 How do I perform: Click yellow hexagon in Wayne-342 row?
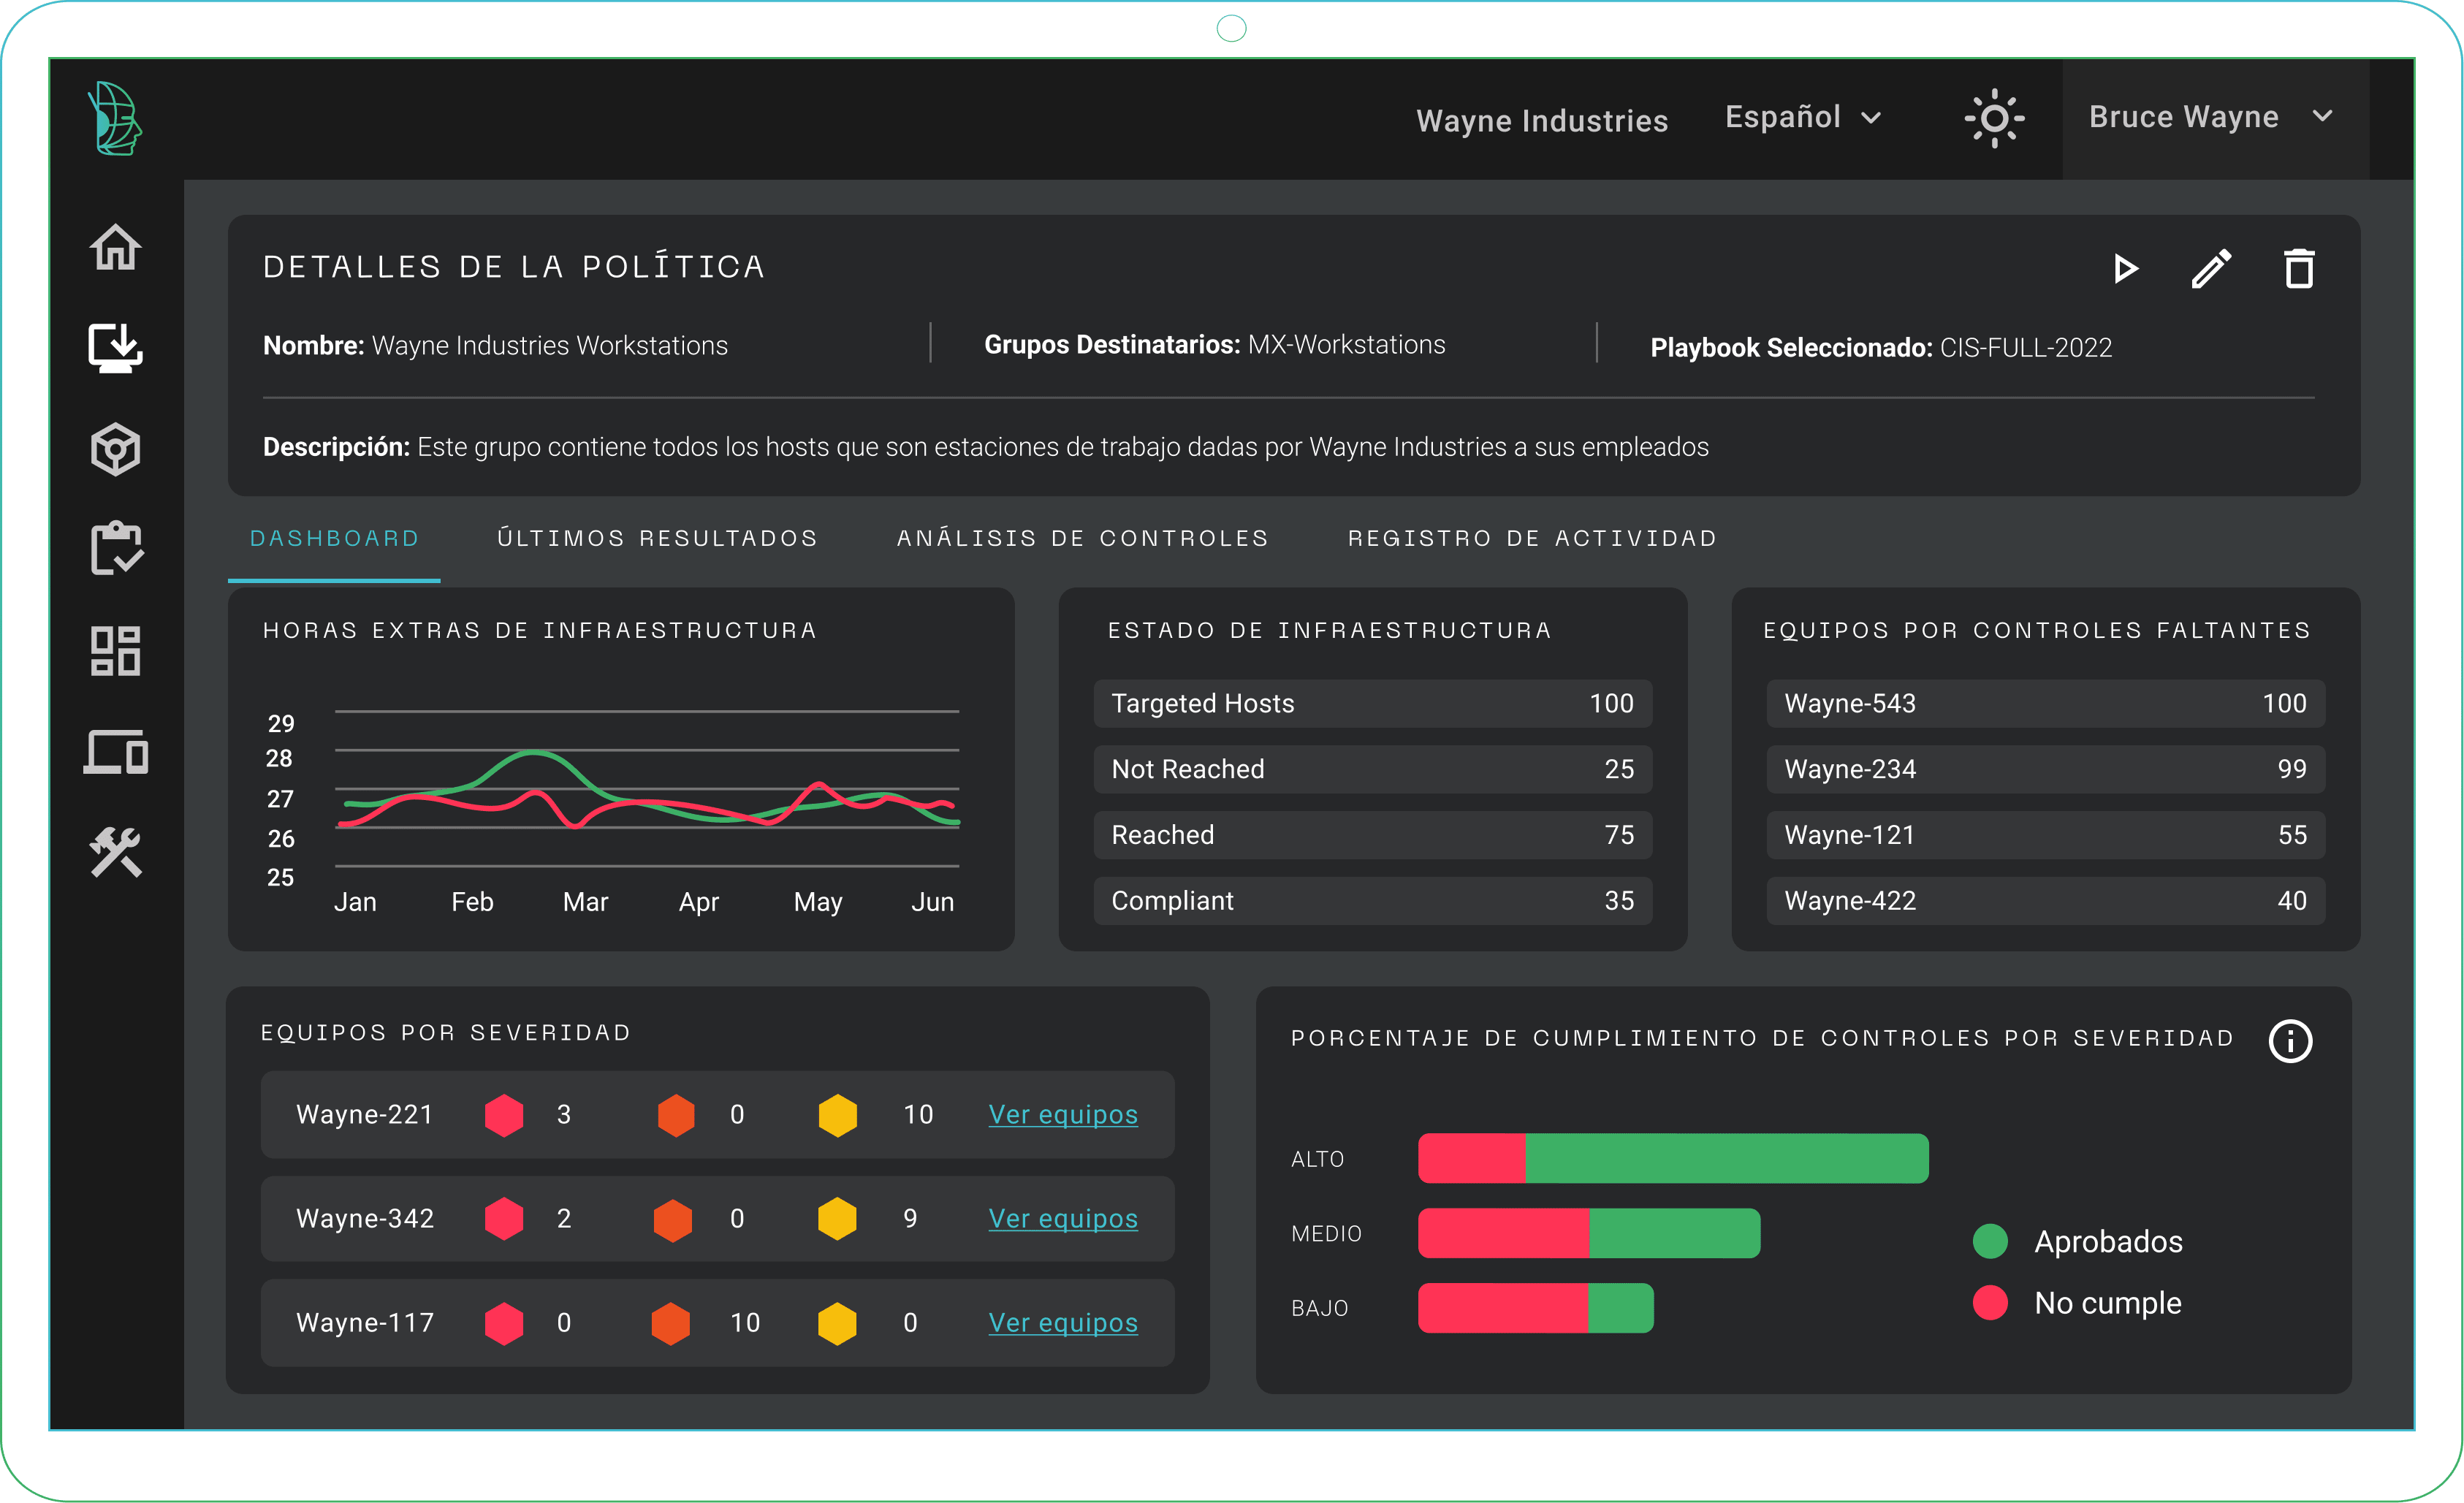pos(837,1218)
